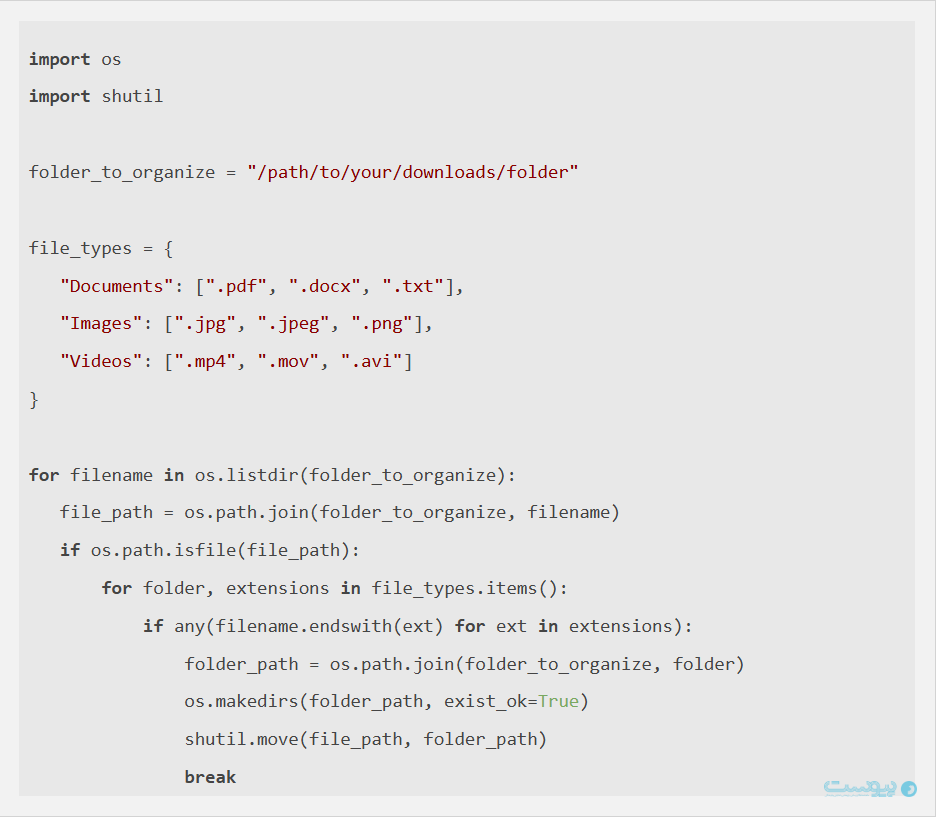Click the "import os" line
Screen dimensions: 937x817
75,59
